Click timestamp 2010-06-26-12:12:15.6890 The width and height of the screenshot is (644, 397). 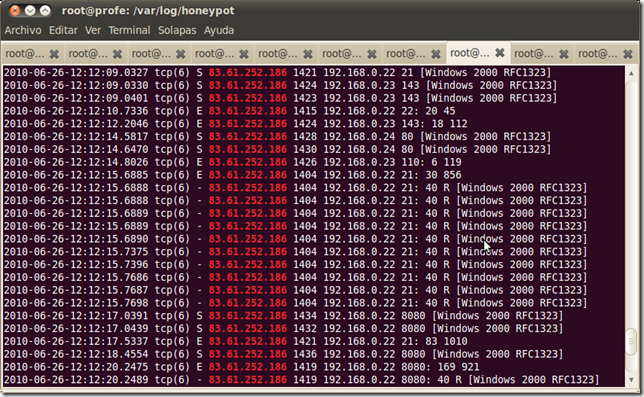click(76, 239)
